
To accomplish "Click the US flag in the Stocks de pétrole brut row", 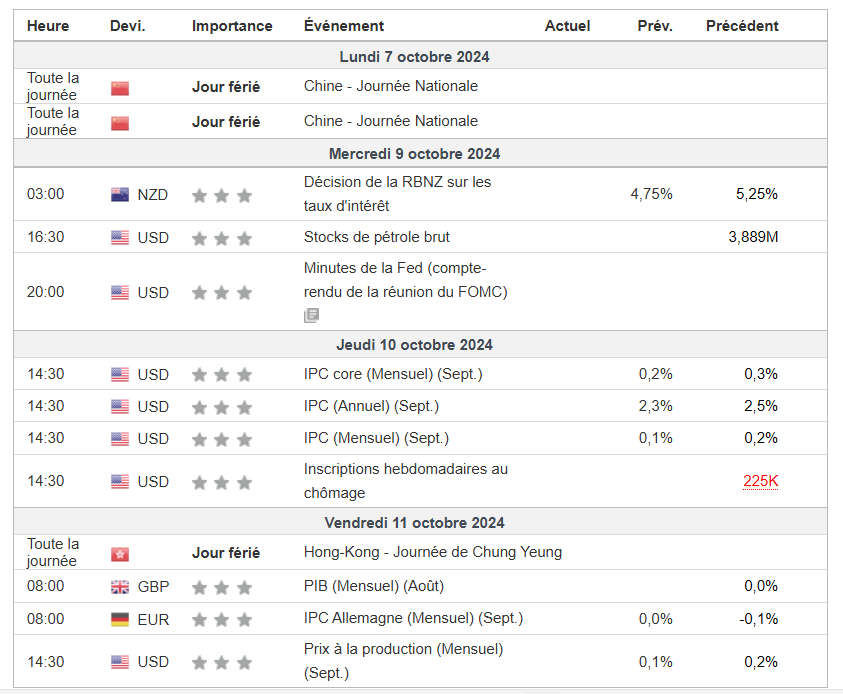I will point(120,238).
